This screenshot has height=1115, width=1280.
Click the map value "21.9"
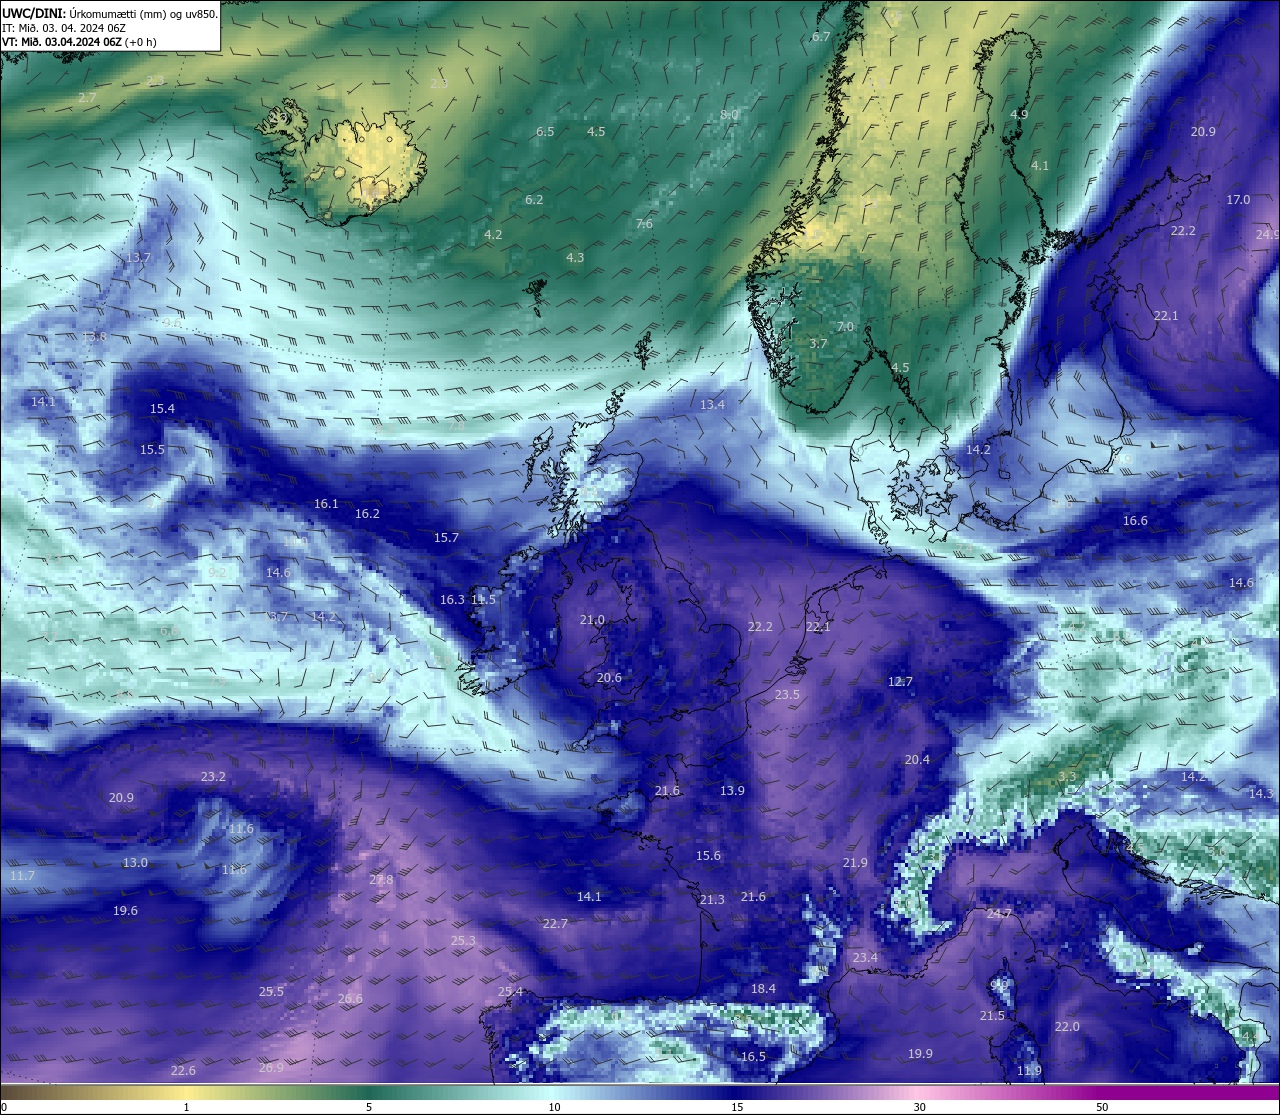coord(855,863)
